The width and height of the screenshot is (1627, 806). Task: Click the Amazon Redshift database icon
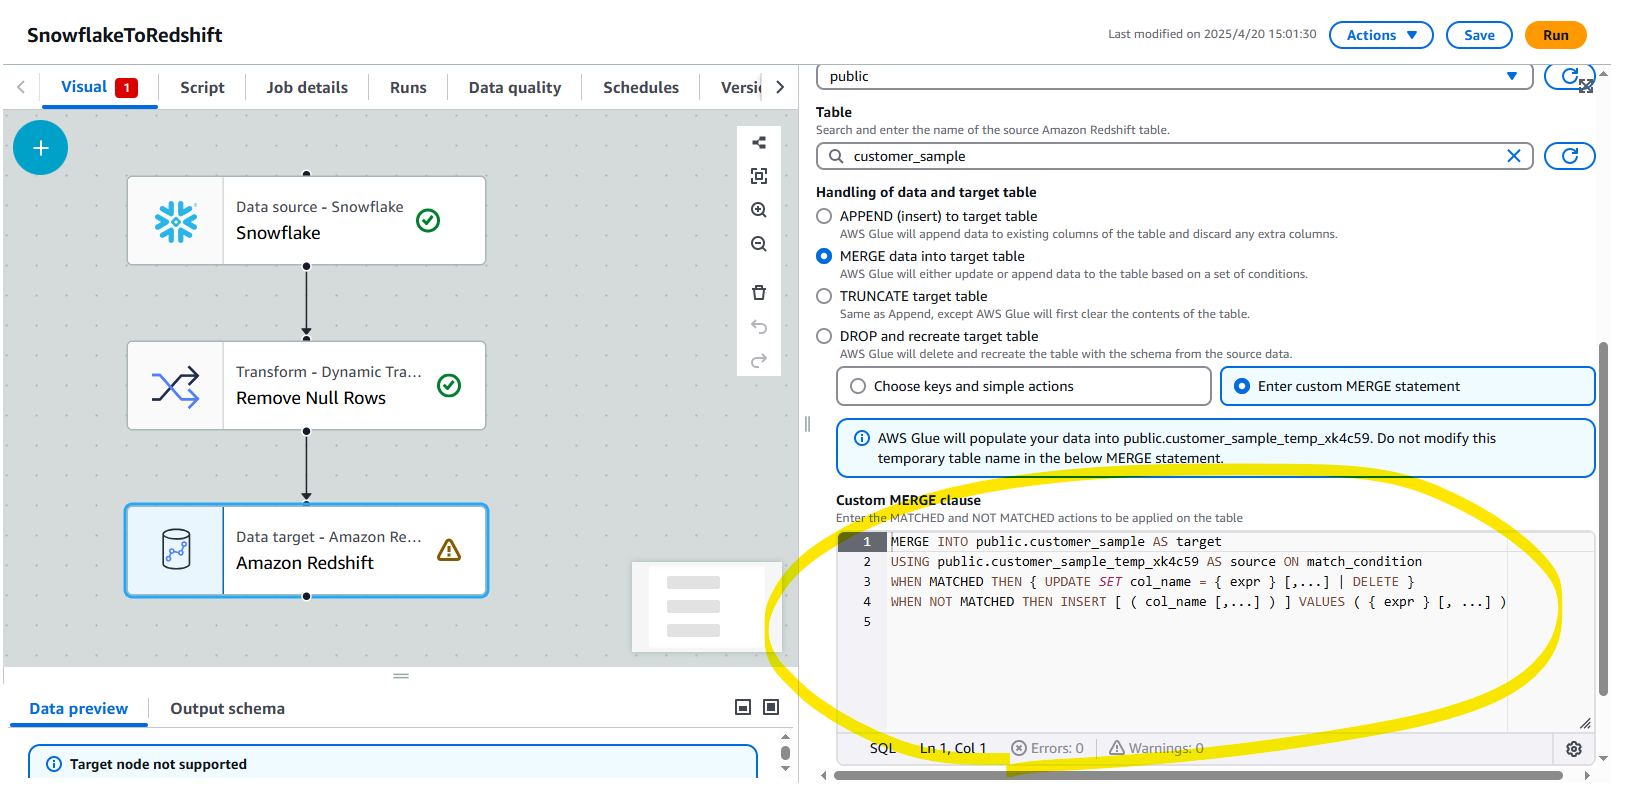click(x=176, y=549)
